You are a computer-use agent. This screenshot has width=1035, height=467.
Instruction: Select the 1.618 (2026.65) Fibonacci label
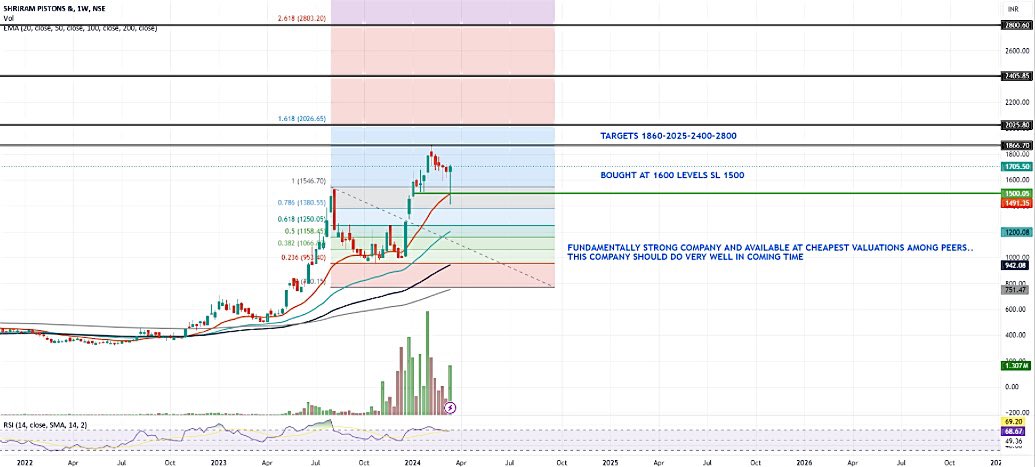[x=300, y=119]
